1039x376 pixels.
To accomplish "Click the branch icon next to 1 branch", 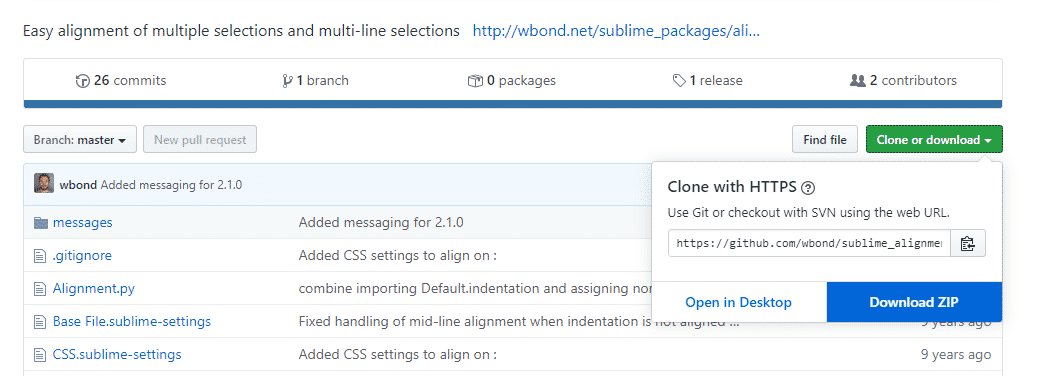I will 288,81.
